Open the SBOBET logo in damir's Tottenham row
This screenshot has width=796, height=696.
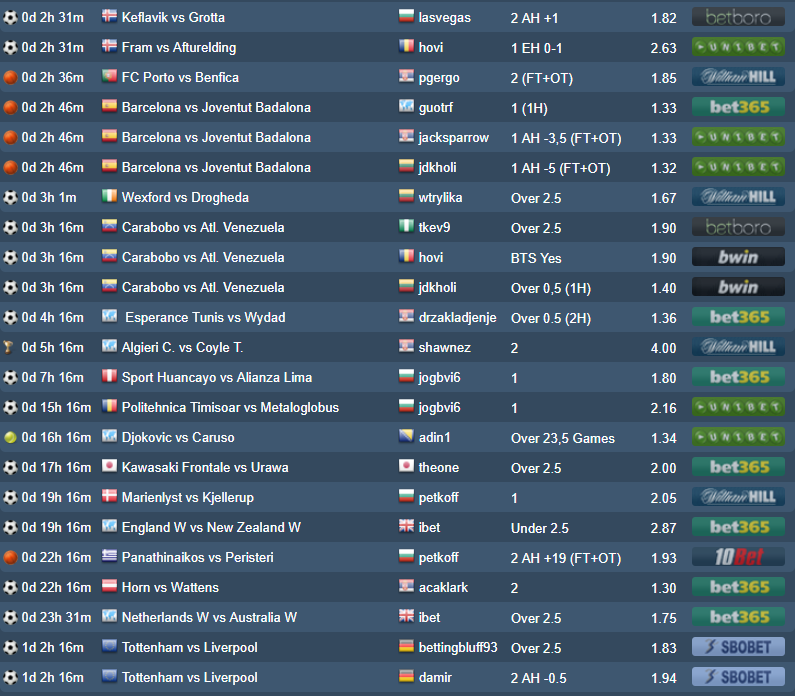[x=738, y=677]
